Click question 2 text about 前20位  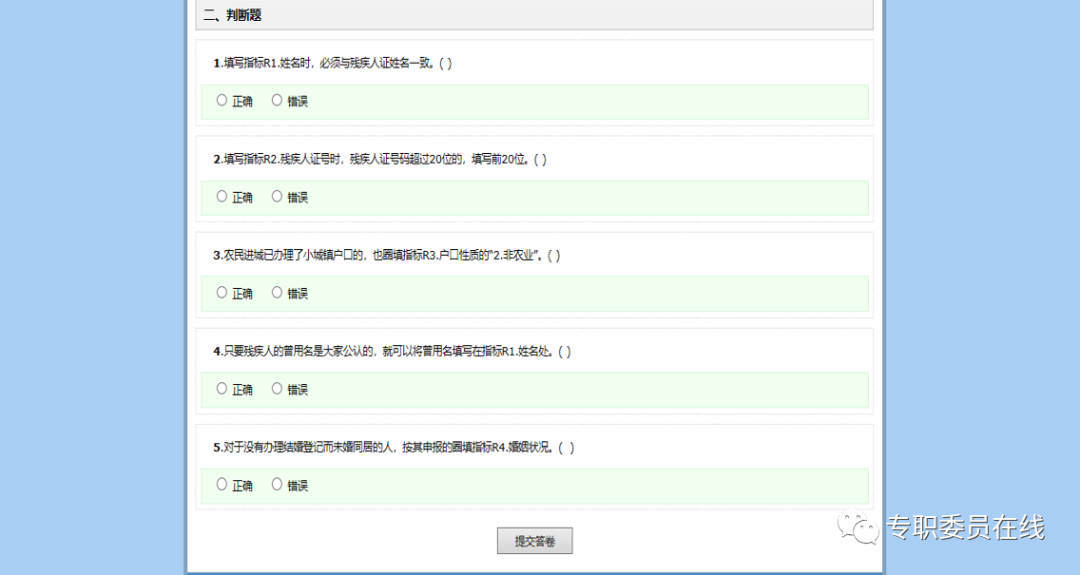380,159
